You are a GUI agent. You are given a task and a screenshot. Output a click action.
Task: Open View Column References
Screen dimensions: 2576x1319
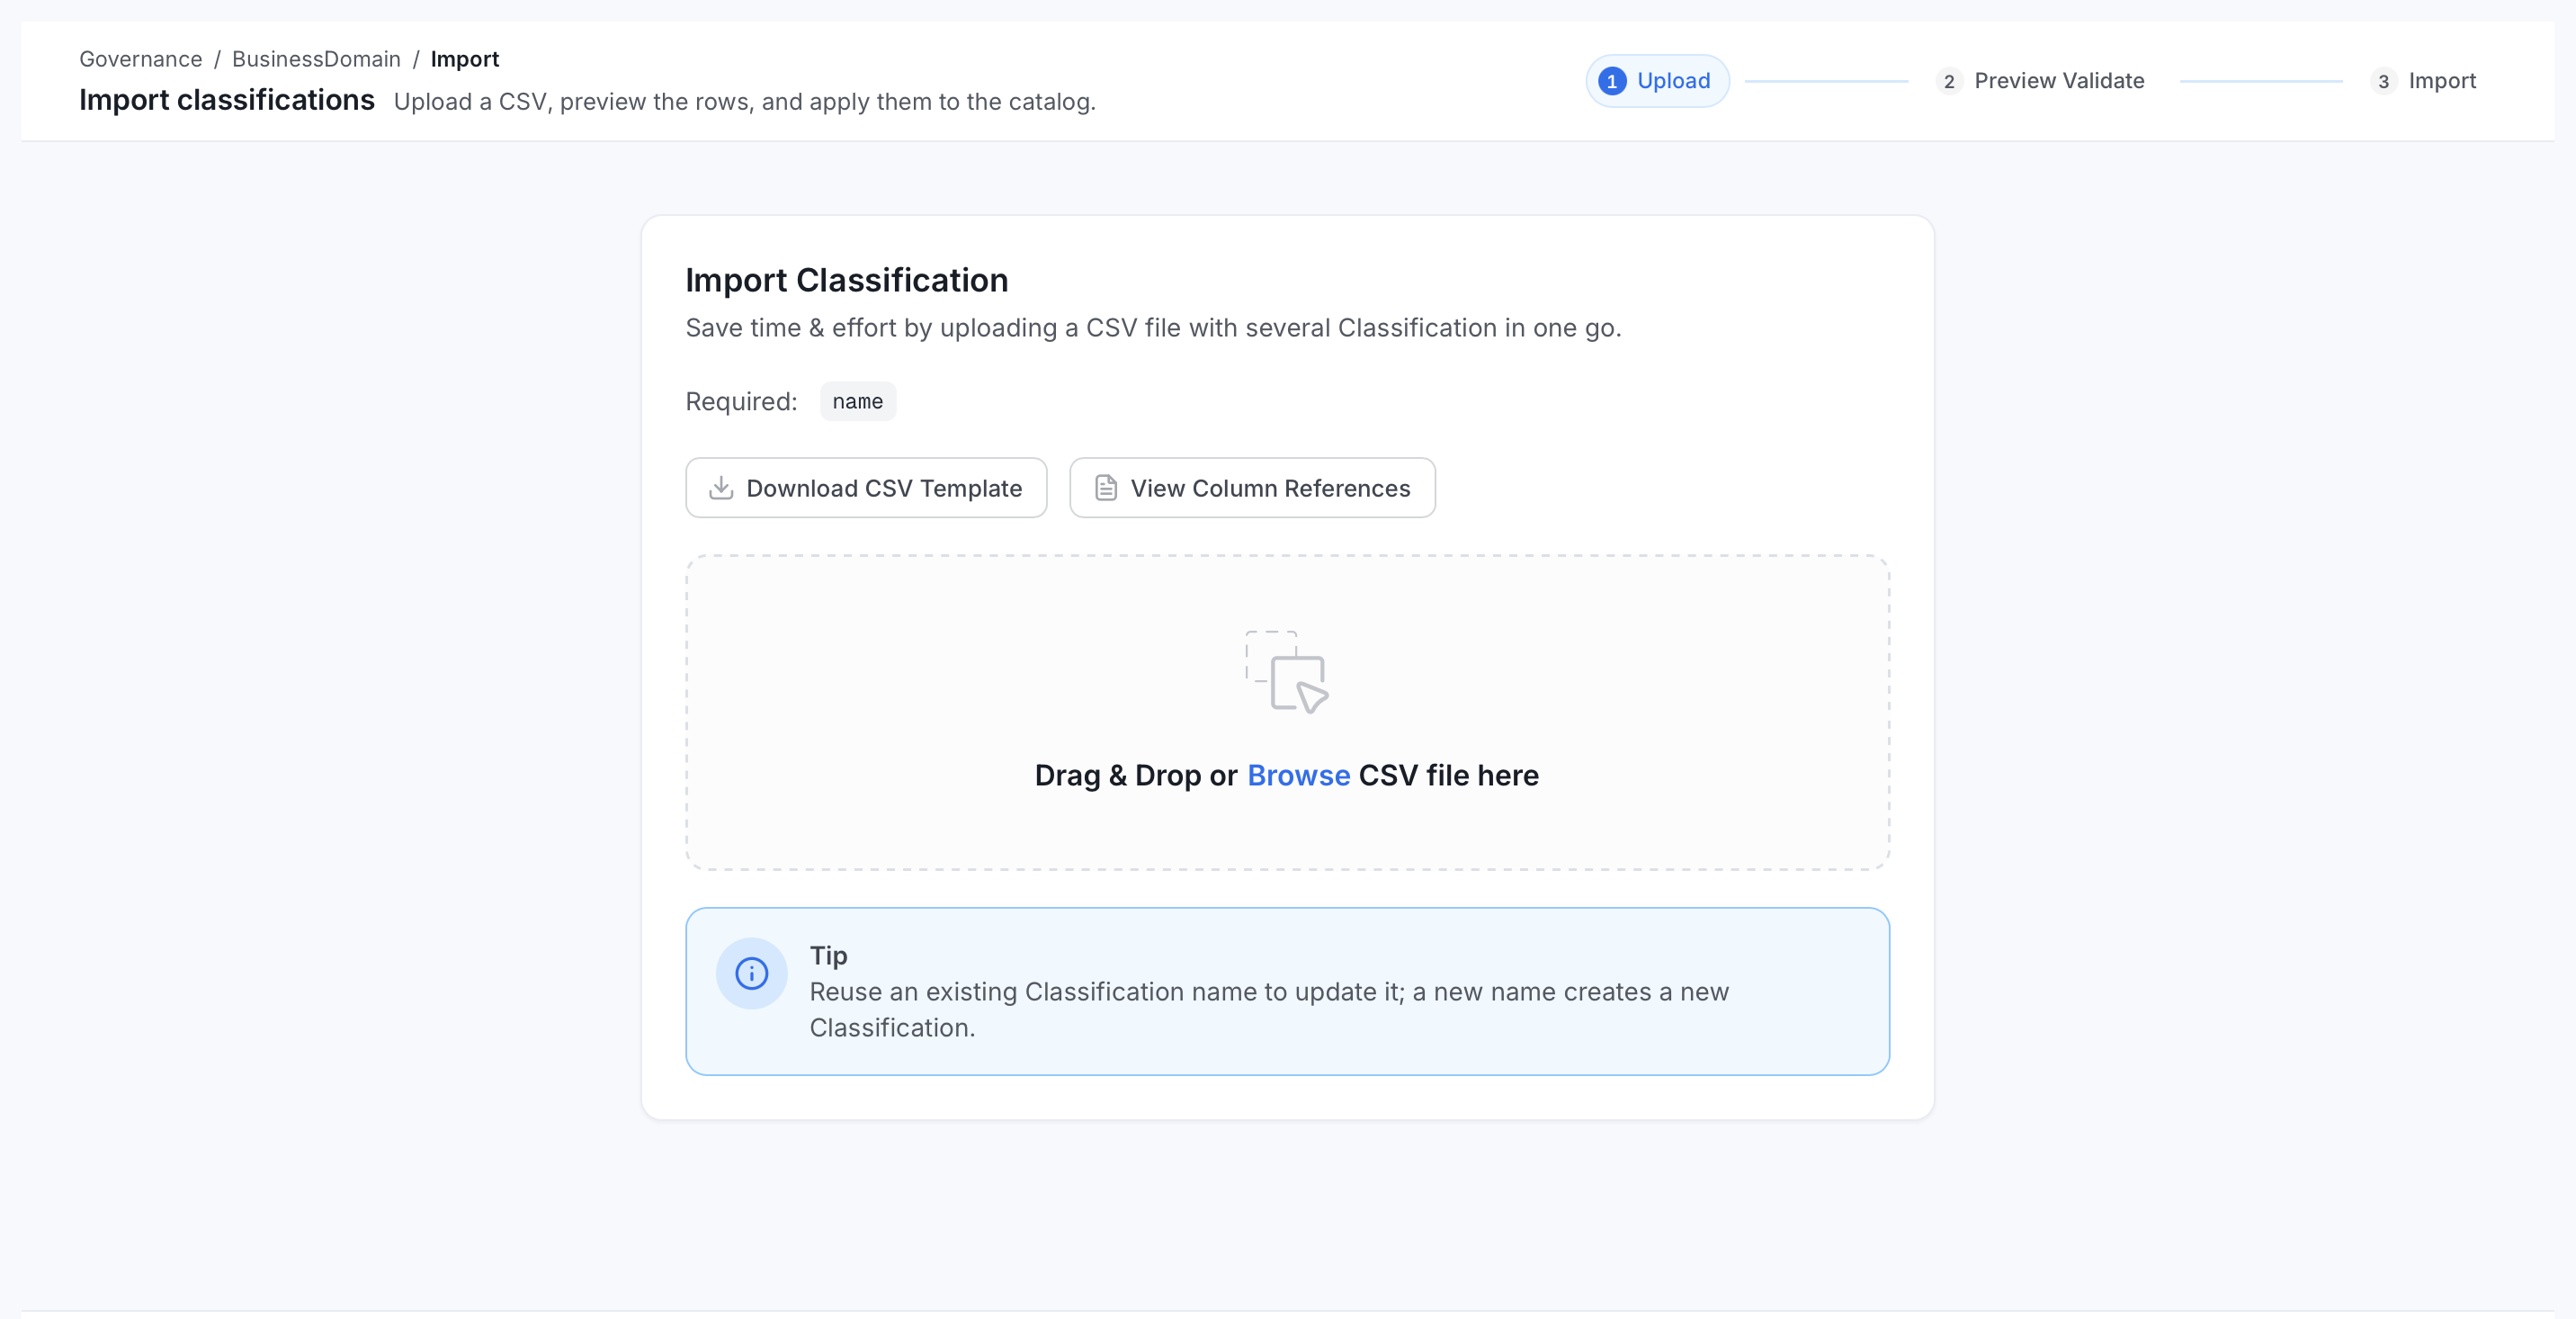click(1252, 488)
